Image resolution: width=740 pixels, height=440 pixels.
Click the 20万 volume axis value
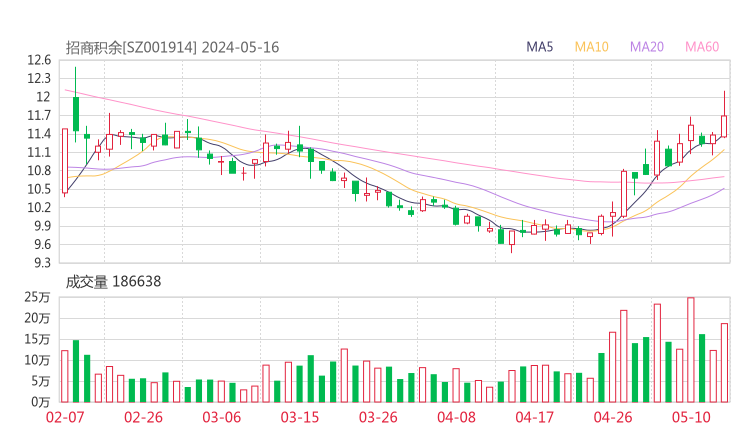pos(37,318)
